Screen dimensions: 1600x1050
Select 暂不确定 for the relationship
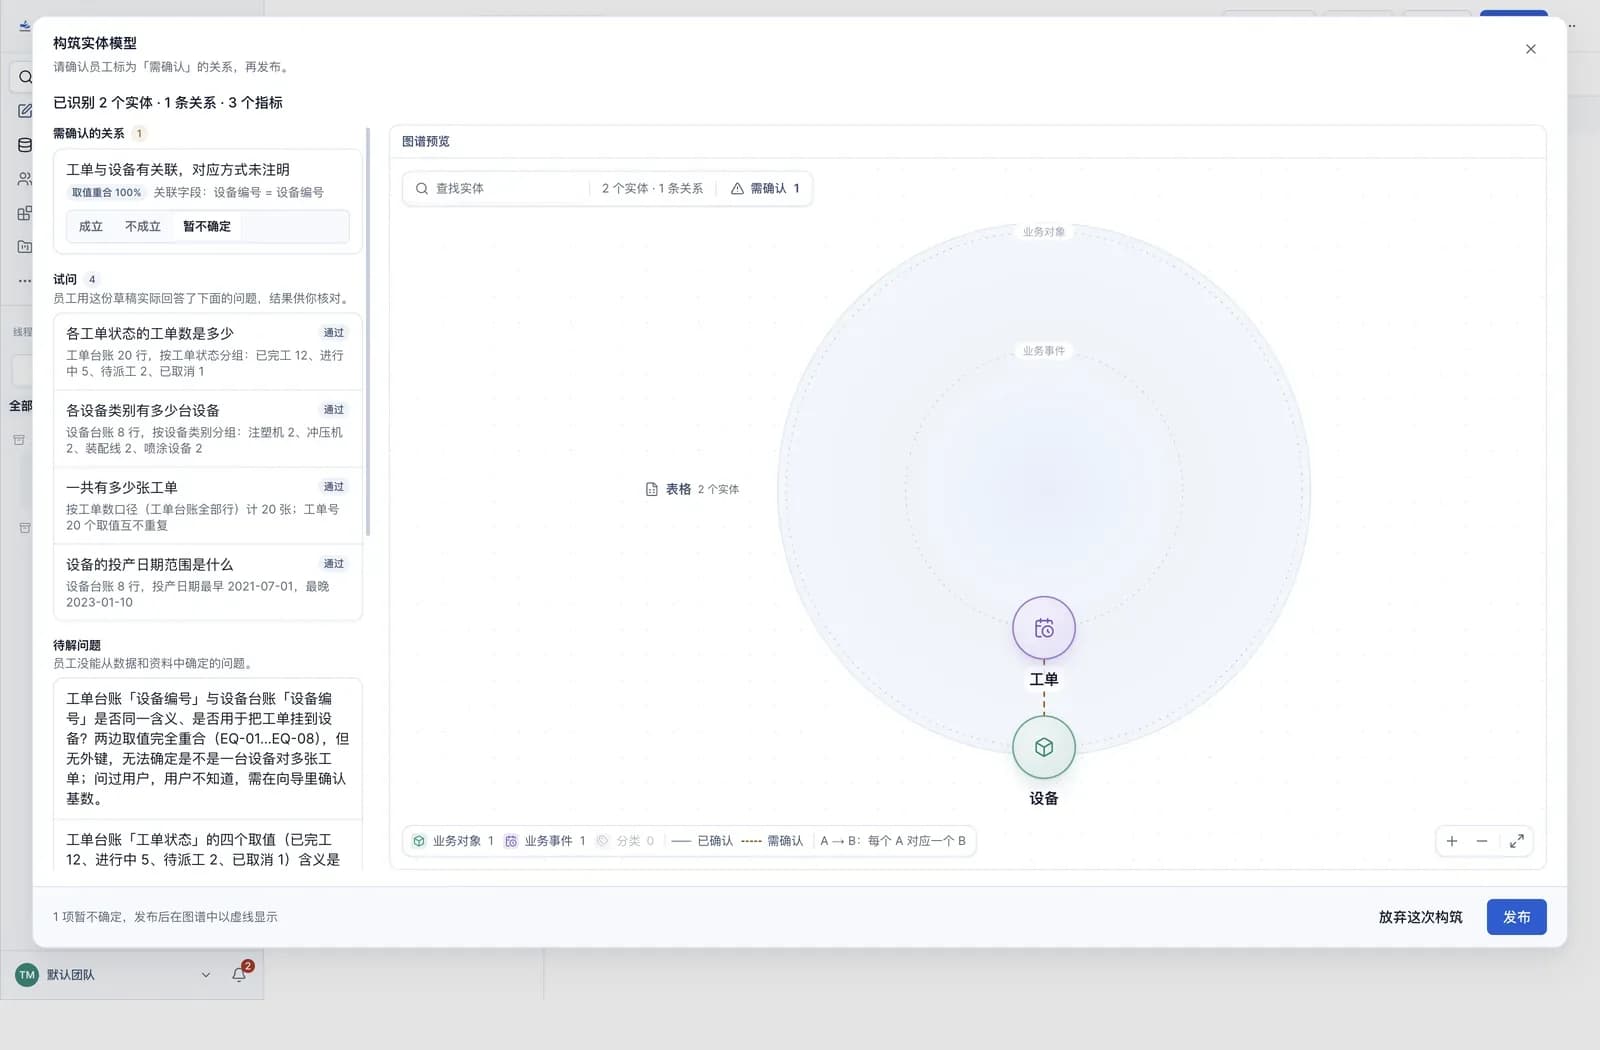[x=207, y=226]
